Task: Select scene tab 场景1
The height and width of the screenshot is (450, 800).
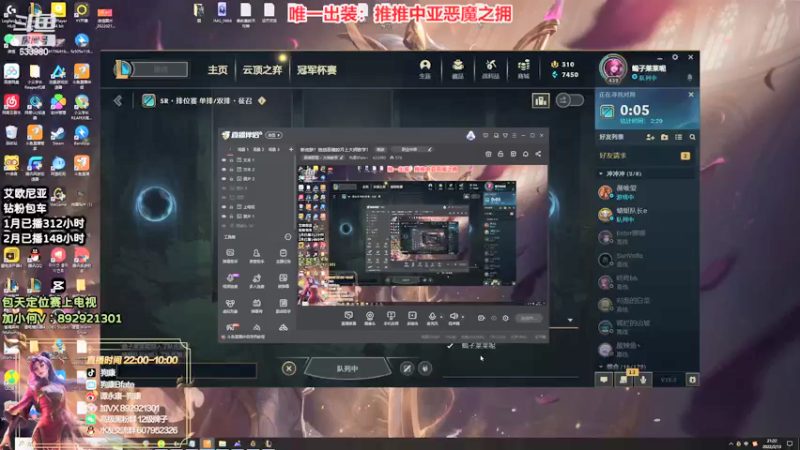Action: [243, 149]
